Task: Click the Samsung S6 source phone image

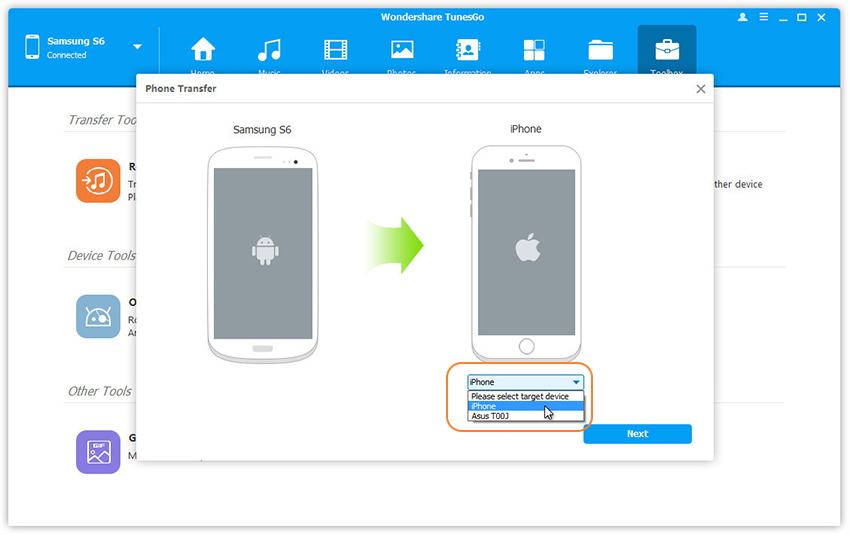Action: click(x=262, y=254)
